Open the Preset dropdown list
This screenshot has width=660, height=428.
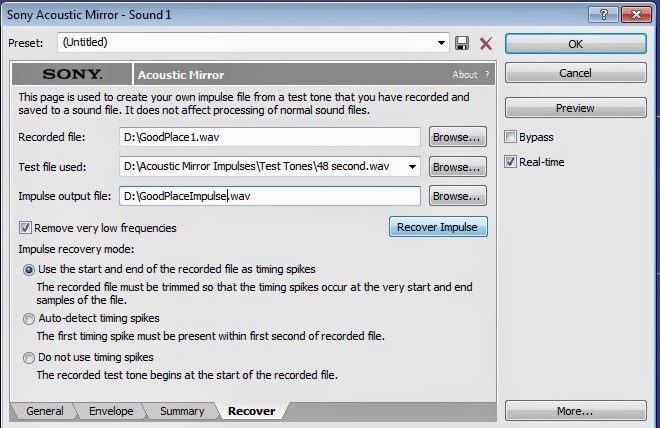(441, 43)
